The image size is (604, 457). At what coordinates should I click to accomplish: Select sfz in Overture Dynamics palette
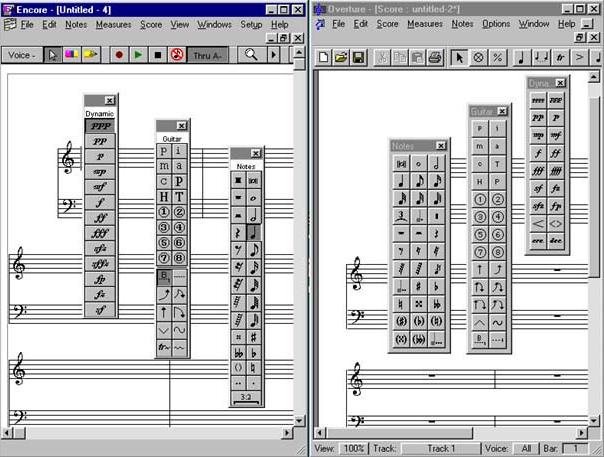(x=538, y=206)
